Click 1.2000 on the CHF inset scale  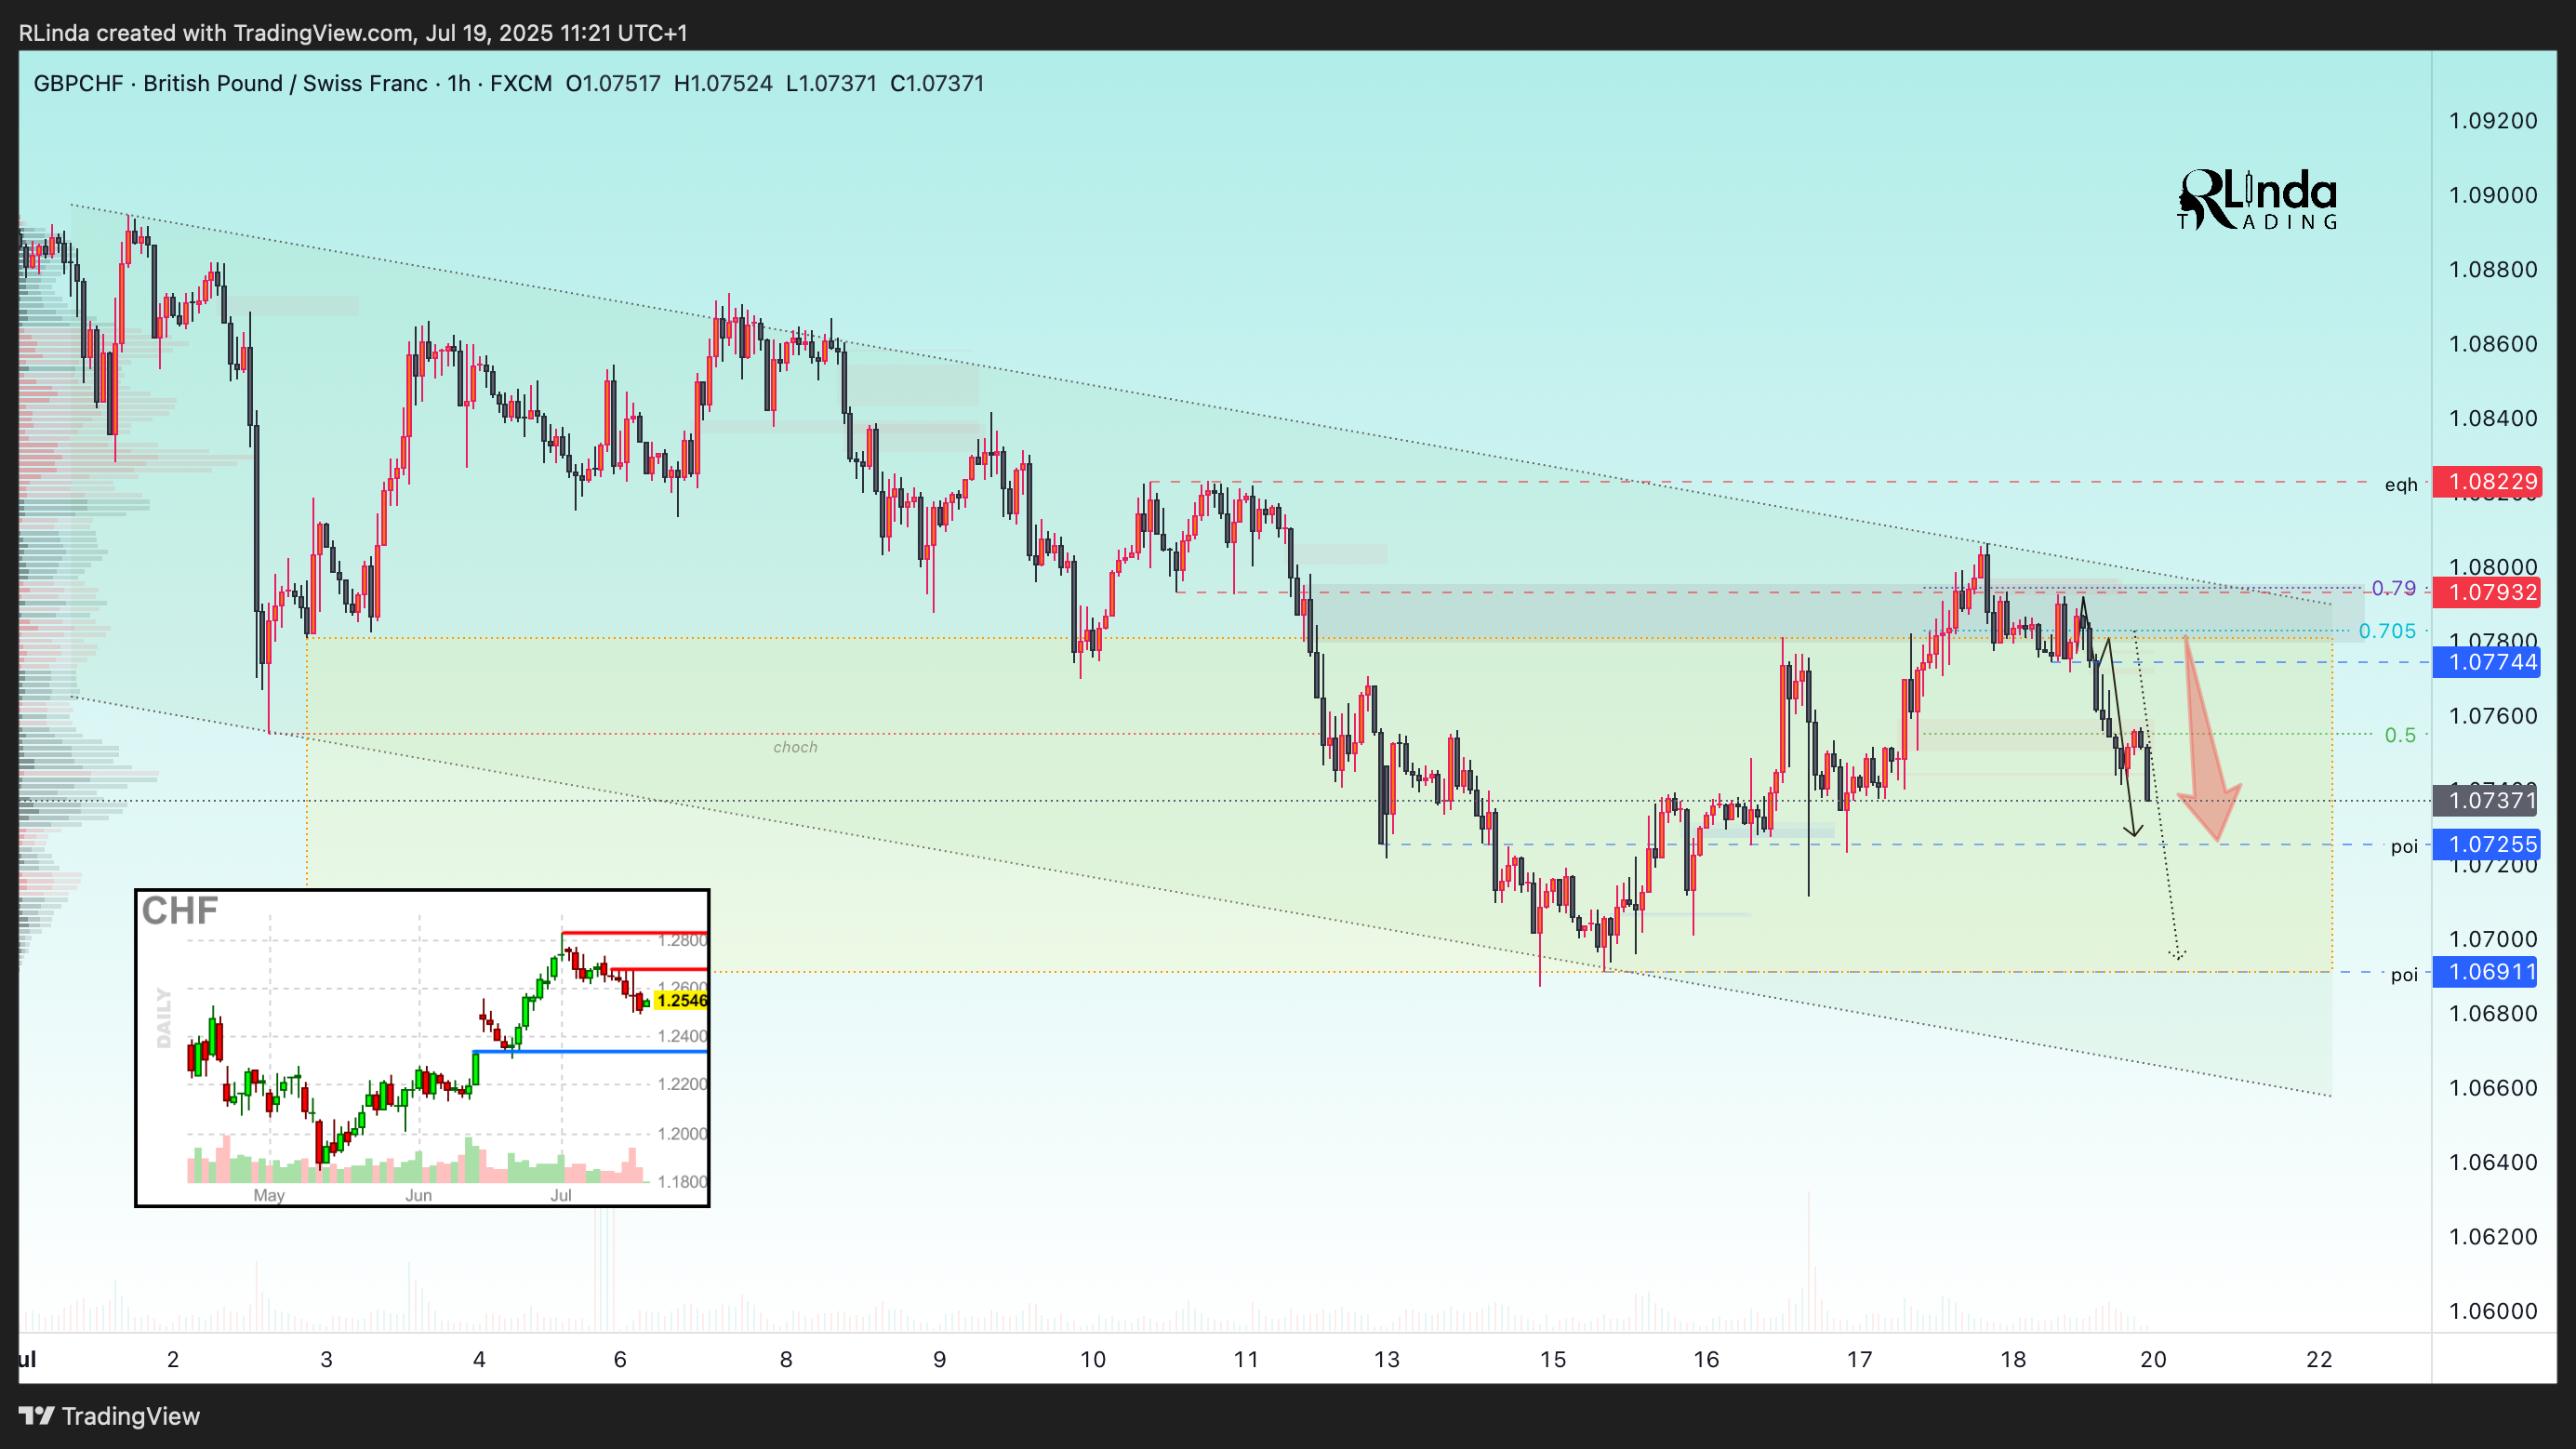click(682, 1134)
